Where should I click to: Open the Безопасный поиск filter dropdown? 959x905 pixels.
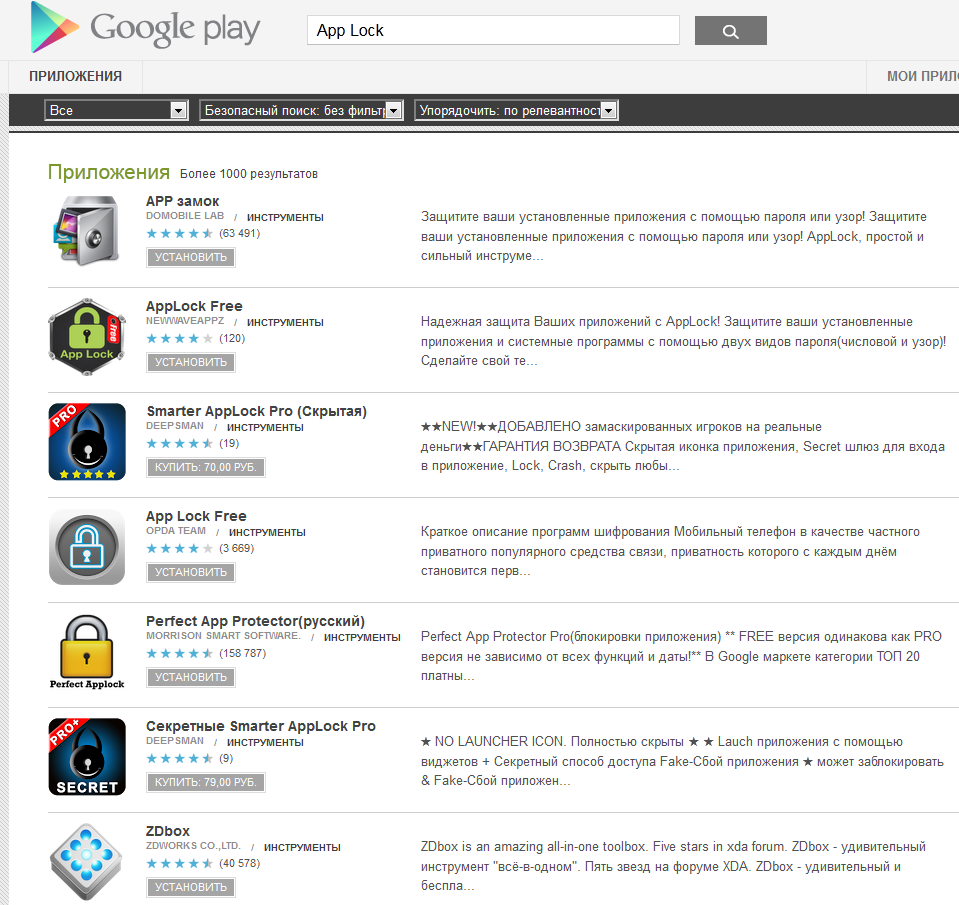(x=302, y=110)
